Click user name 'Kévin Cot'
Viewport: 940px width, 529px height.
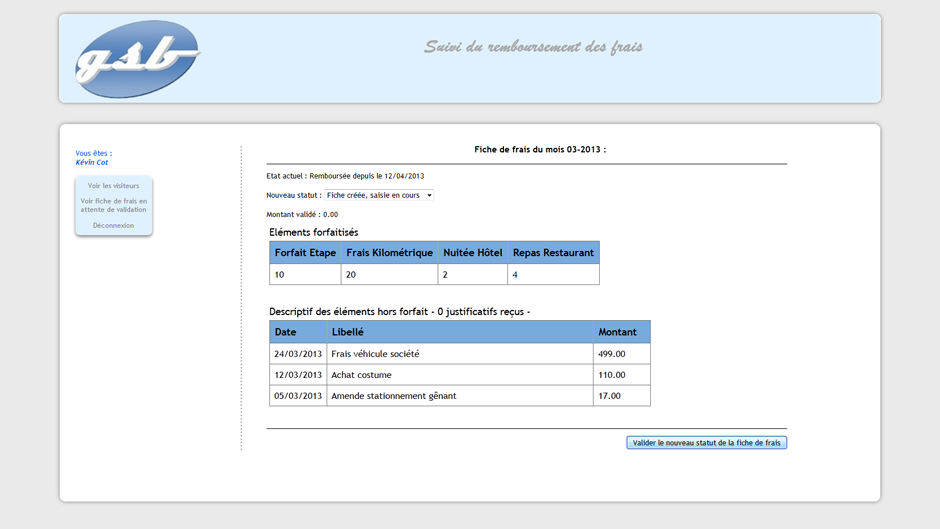coord(92,163)
